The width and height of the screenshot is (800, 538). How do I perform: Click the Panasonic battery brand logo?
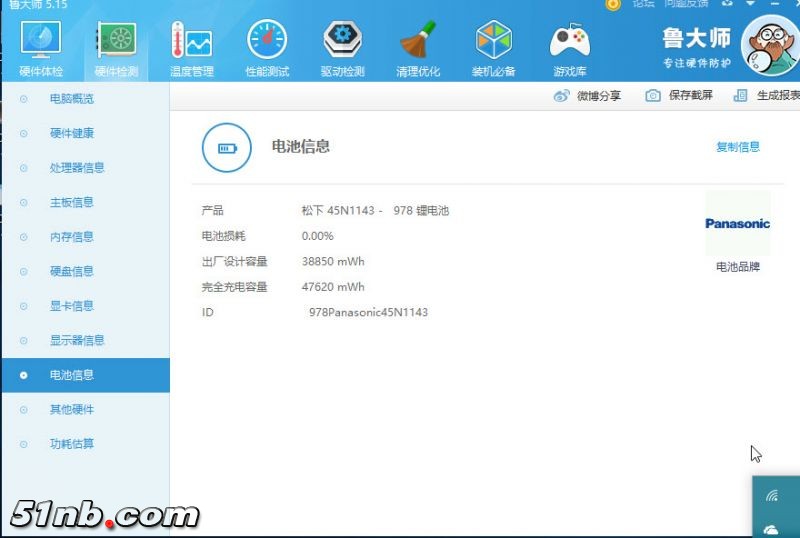[737, 224]
